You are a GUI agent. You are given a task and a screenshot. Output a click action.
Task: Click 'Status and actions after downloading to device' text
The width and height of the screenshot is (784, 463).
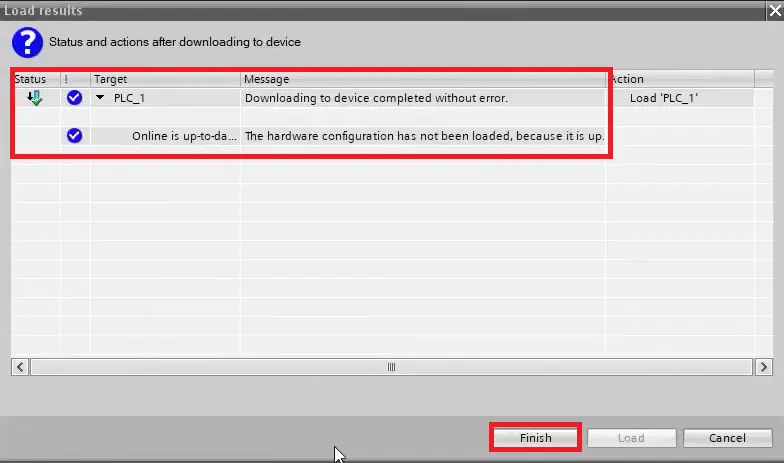click(x=174, y=42)
